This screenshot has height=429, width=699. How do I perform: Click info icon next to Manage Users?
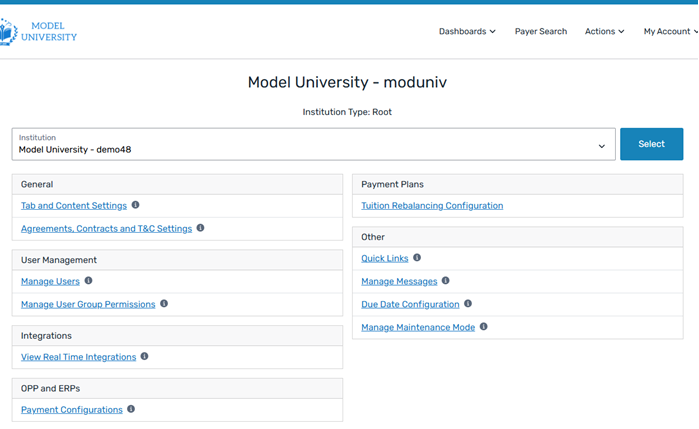[x=88, y=281]
